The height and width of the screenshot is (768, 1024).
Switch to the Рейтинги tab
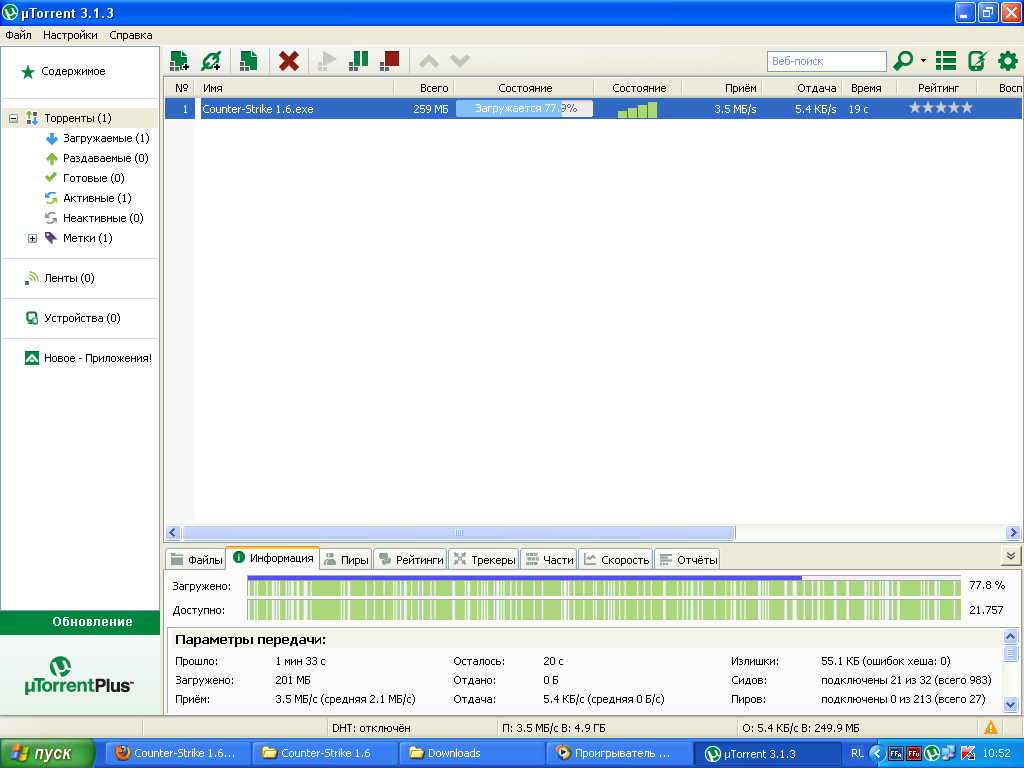(x=411, y=560)
